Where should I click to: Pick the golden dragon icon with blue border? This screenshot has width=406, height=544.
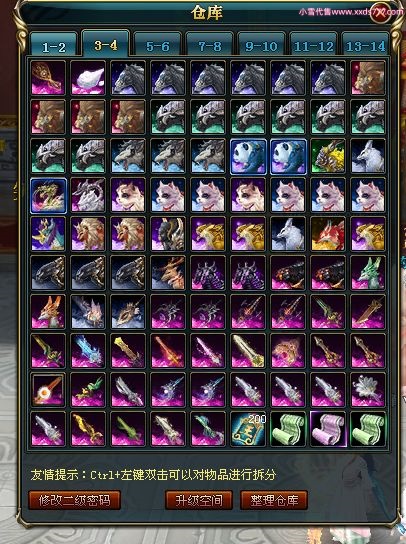[x=48, y=195]
